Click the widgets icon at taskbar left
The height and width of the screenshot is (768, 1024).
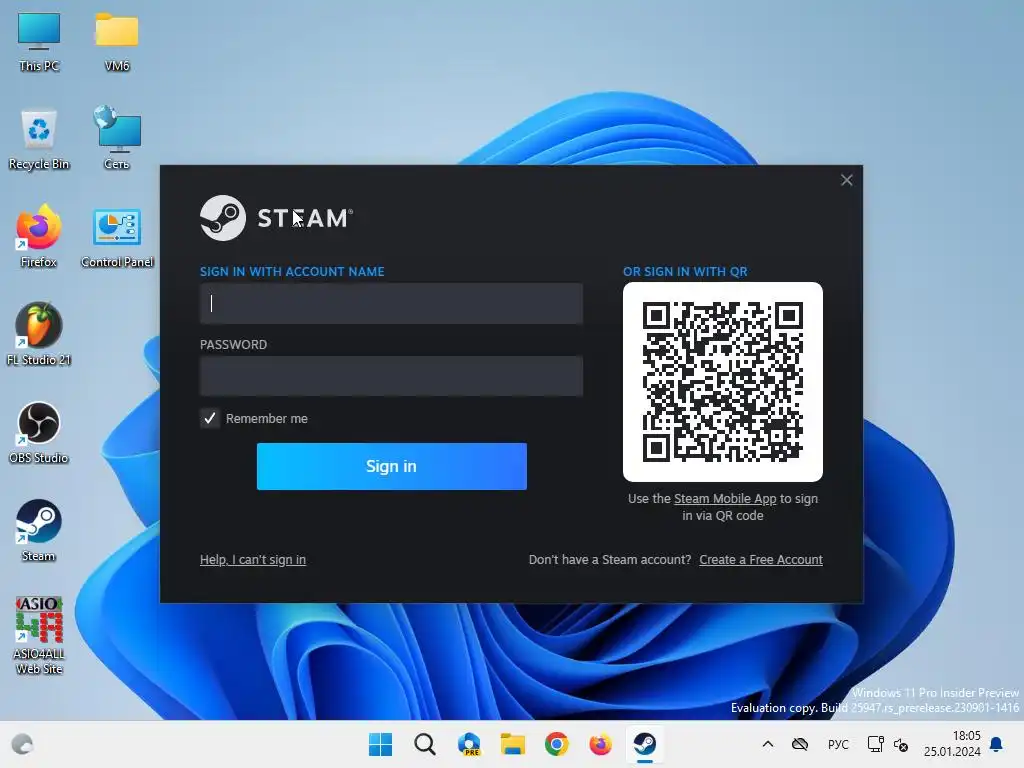point(22,744)
